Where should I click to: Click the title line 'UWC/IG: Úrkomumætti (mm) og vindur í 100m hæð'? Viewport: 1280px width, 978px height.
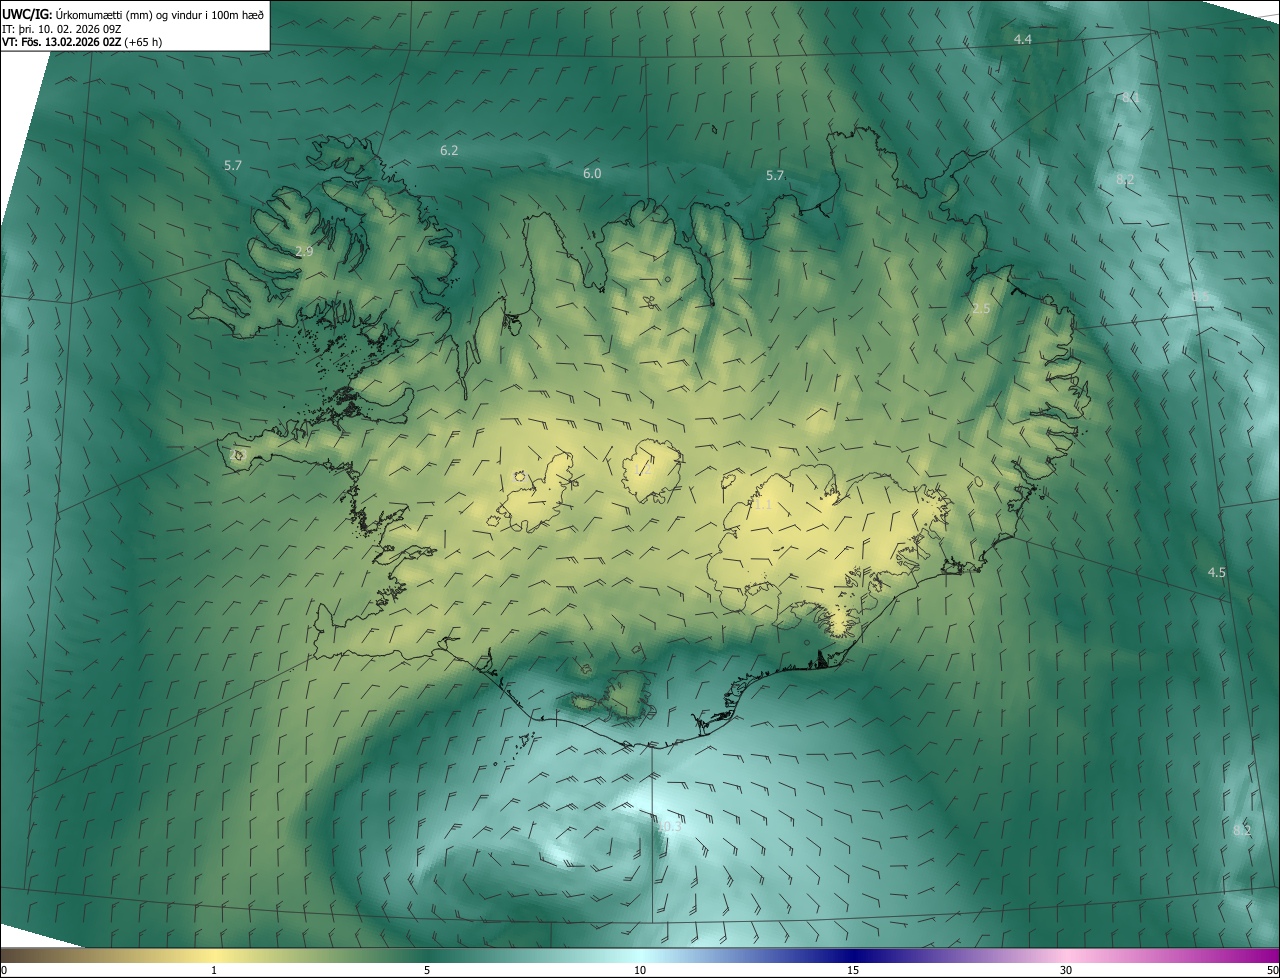click(133, 13)
